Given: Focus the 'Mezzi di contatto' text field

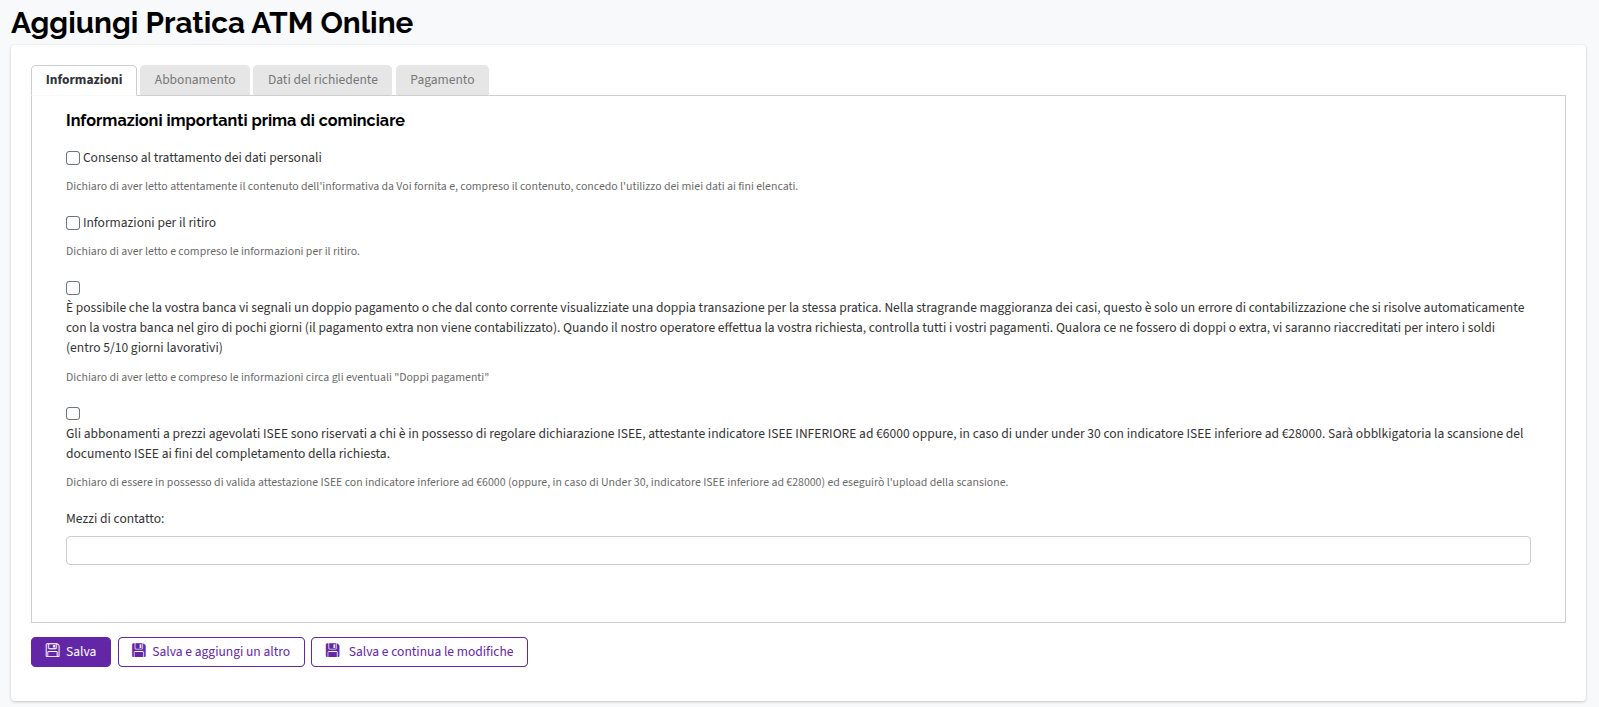Looking at the screenshot, I should pyautogui.click(x=798, y=551).
